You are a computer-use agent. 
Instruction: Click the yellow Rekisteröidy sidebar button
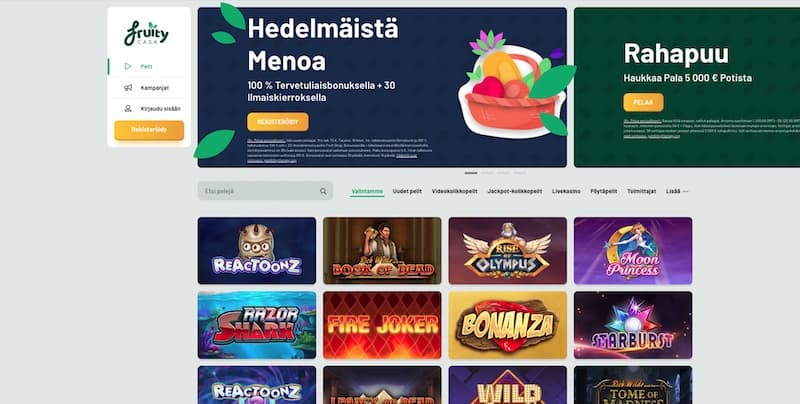click(149, 130)
